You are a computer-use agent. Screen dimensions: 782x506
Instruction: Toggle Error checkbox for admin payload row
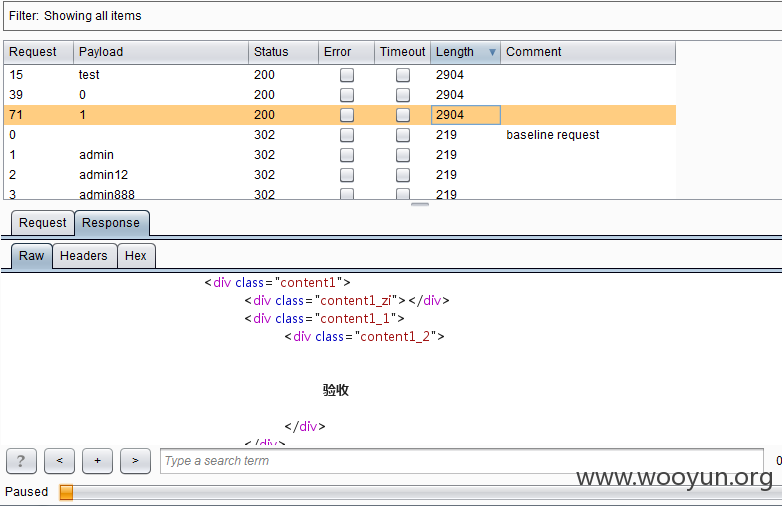click(x=347, y=155)
